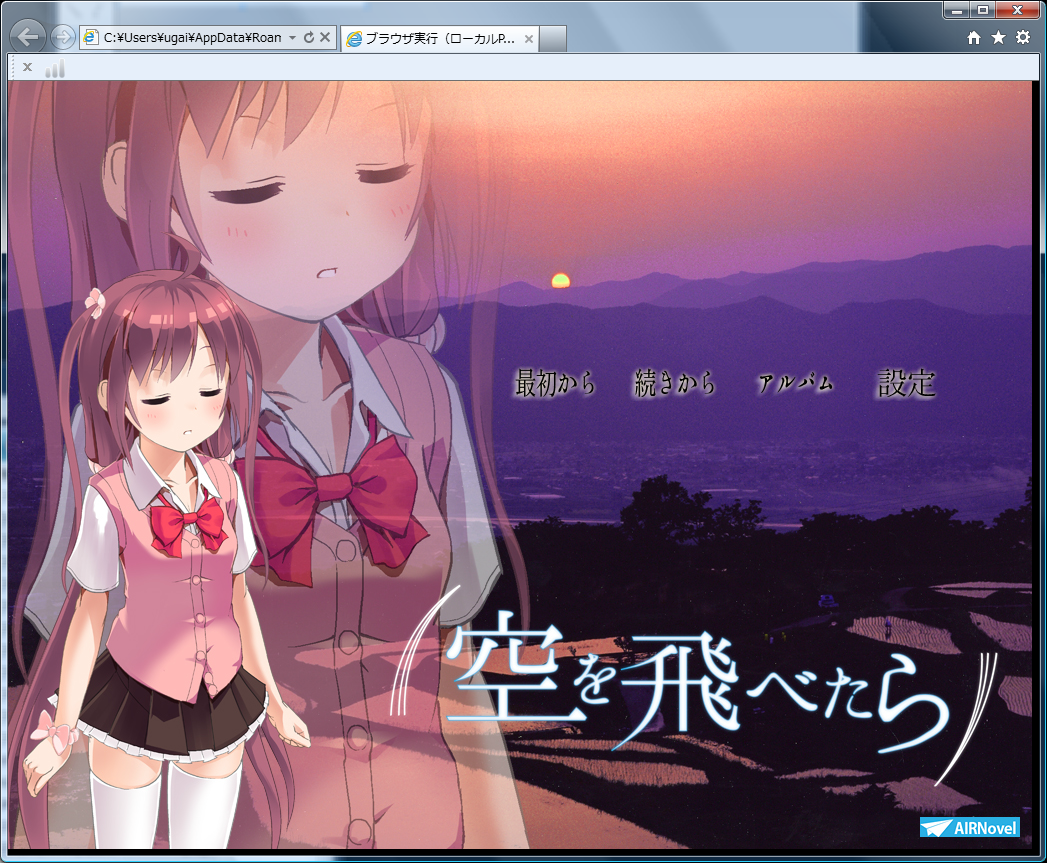Open the アルバム gallery
The height and width of the screenshot is (863, 1047).
pyautogui.click(x=796, y=383)
